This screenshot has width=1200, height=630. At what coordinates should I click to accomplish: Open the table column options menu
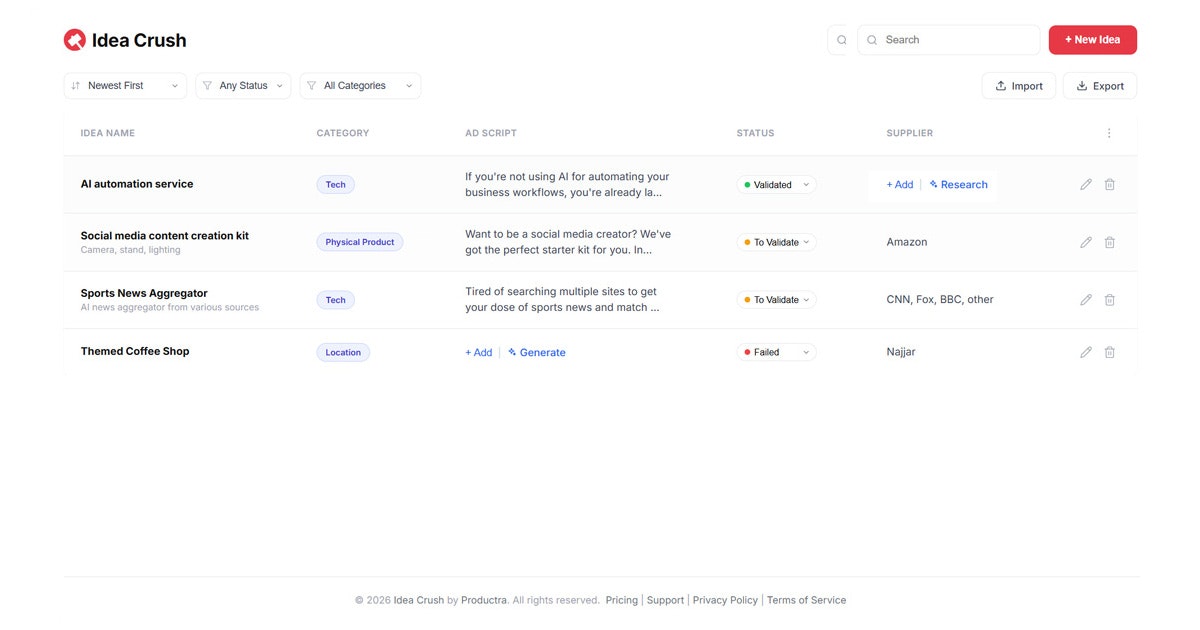tap(1109, 133)
